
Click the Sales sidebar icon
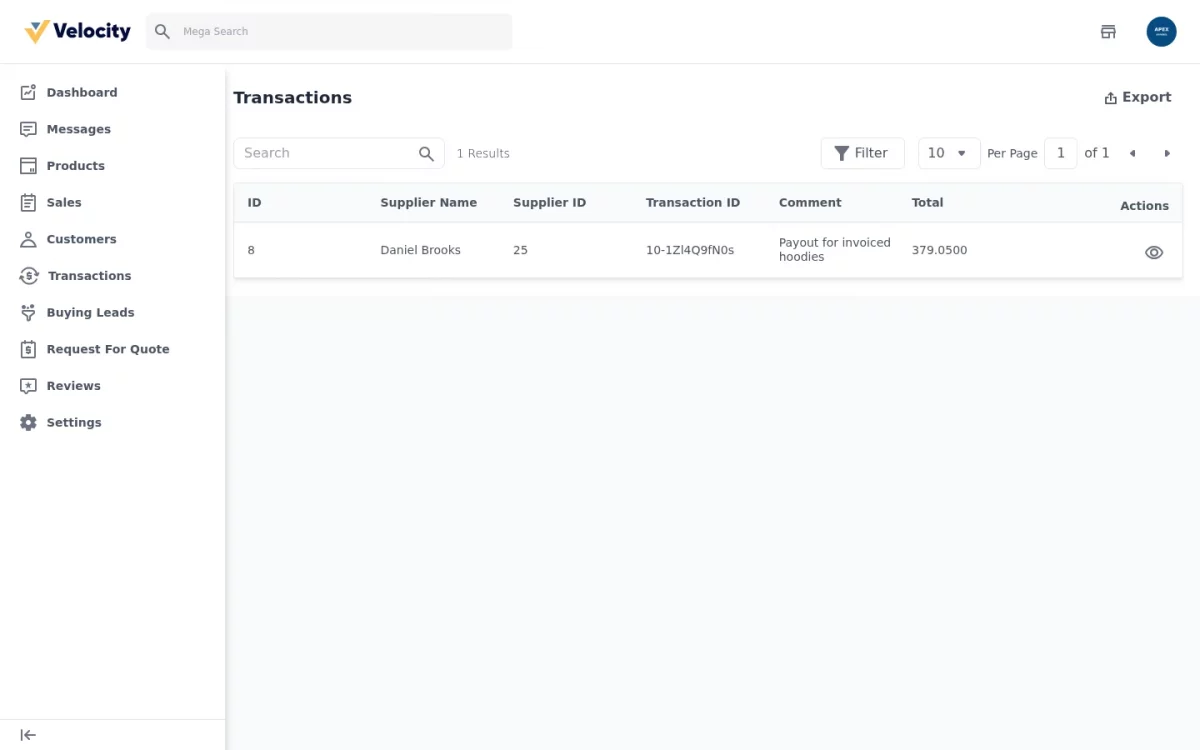click(28, 202)
